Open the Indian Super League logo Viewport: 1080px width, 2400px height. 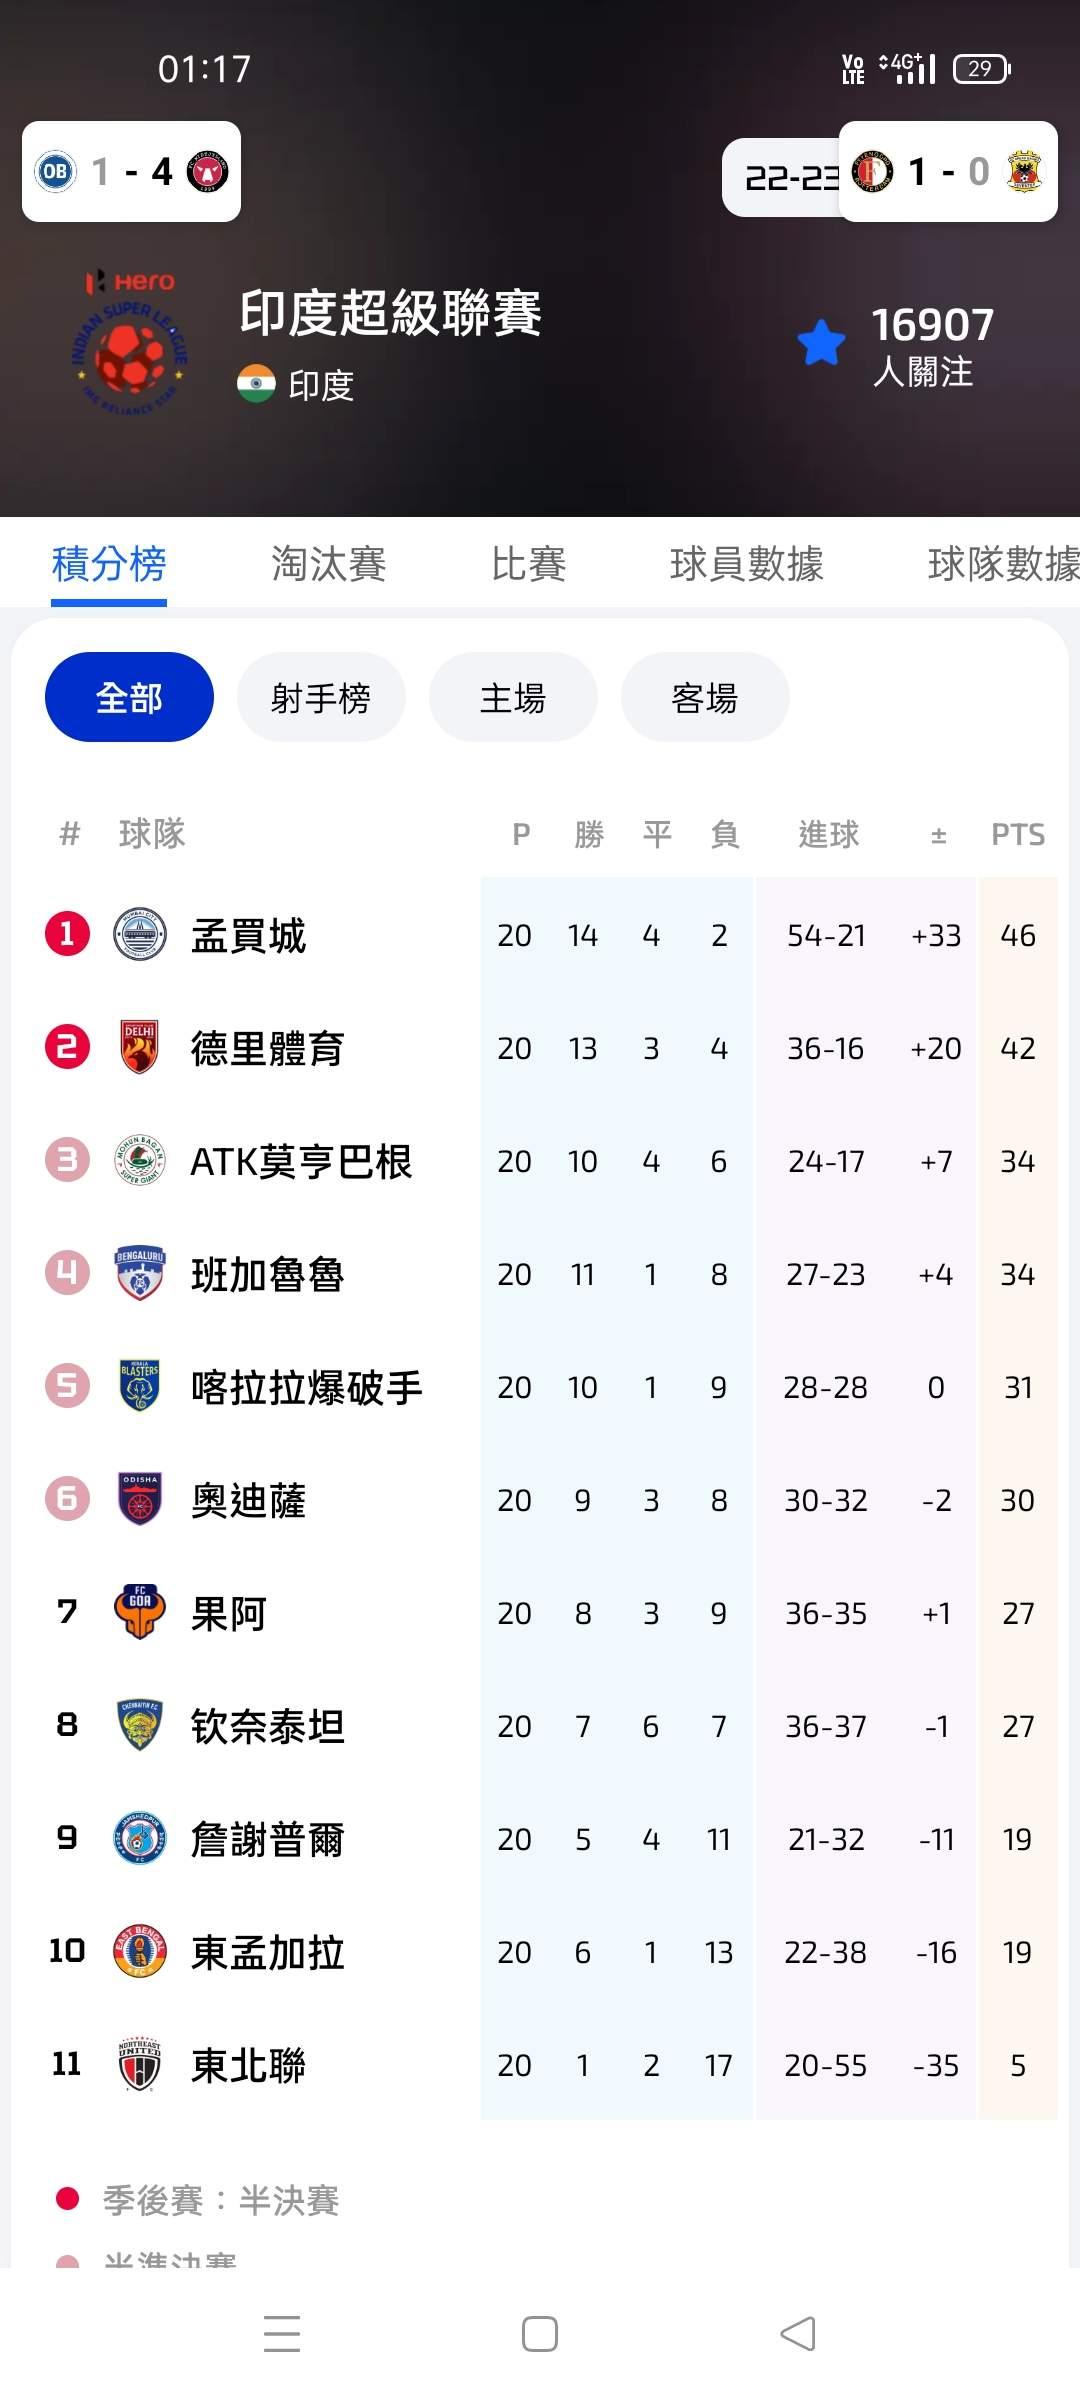132,343
